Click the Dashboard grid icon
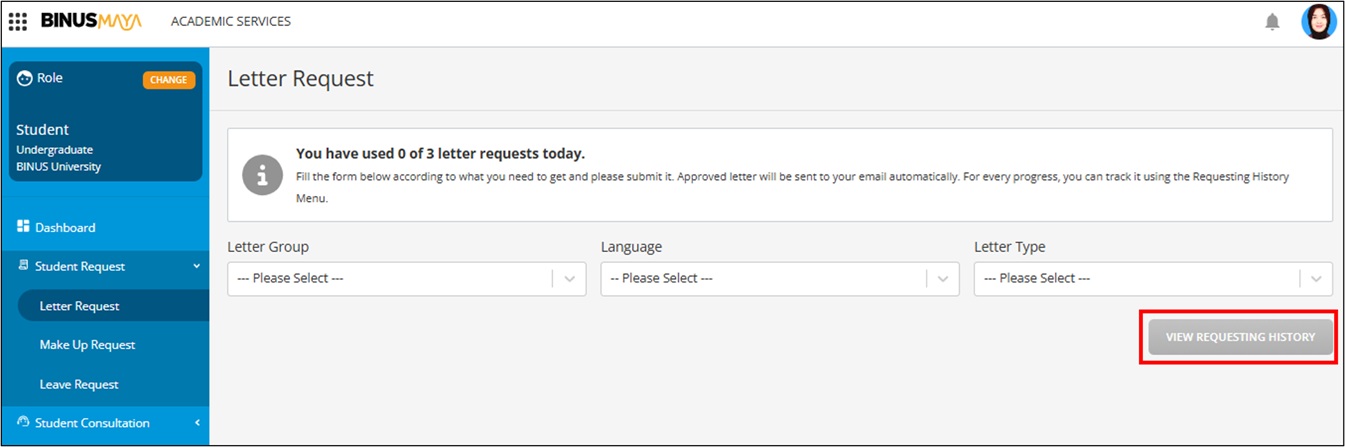 (x=24, y=227)
